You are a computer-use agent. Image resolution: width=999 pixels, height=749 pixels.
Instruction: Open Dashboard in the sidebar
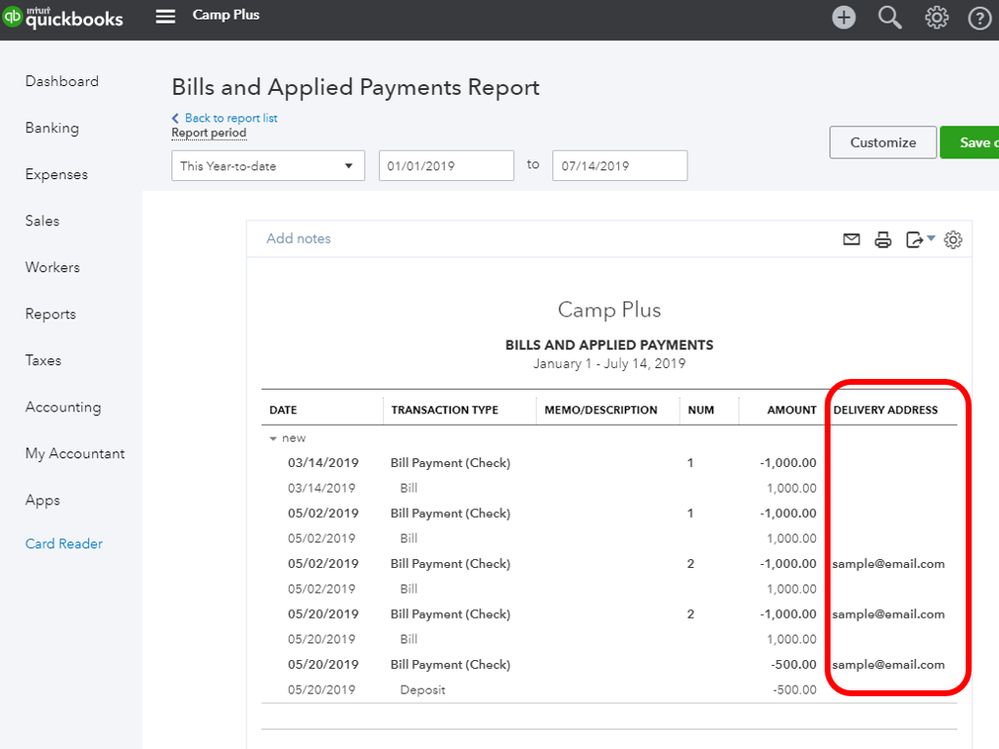coord(62,82)
